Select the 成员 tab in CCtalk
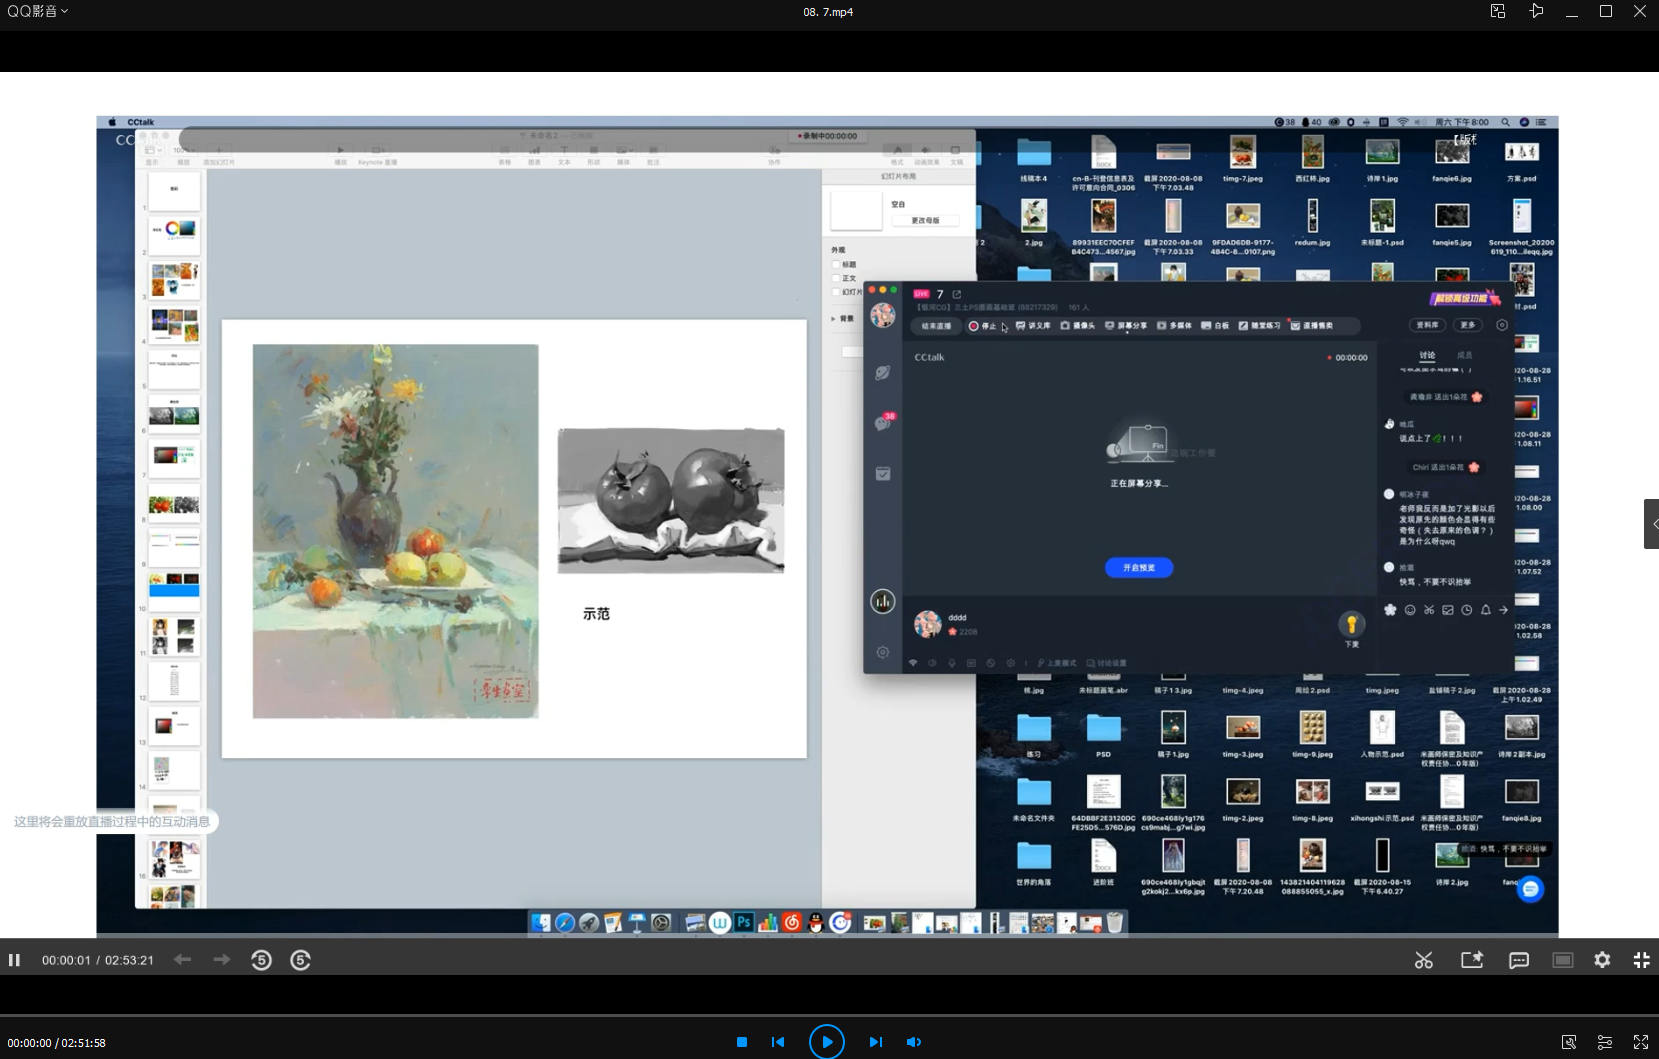This screenshot has width=1659, height=1059. [x=1464, y=355]
